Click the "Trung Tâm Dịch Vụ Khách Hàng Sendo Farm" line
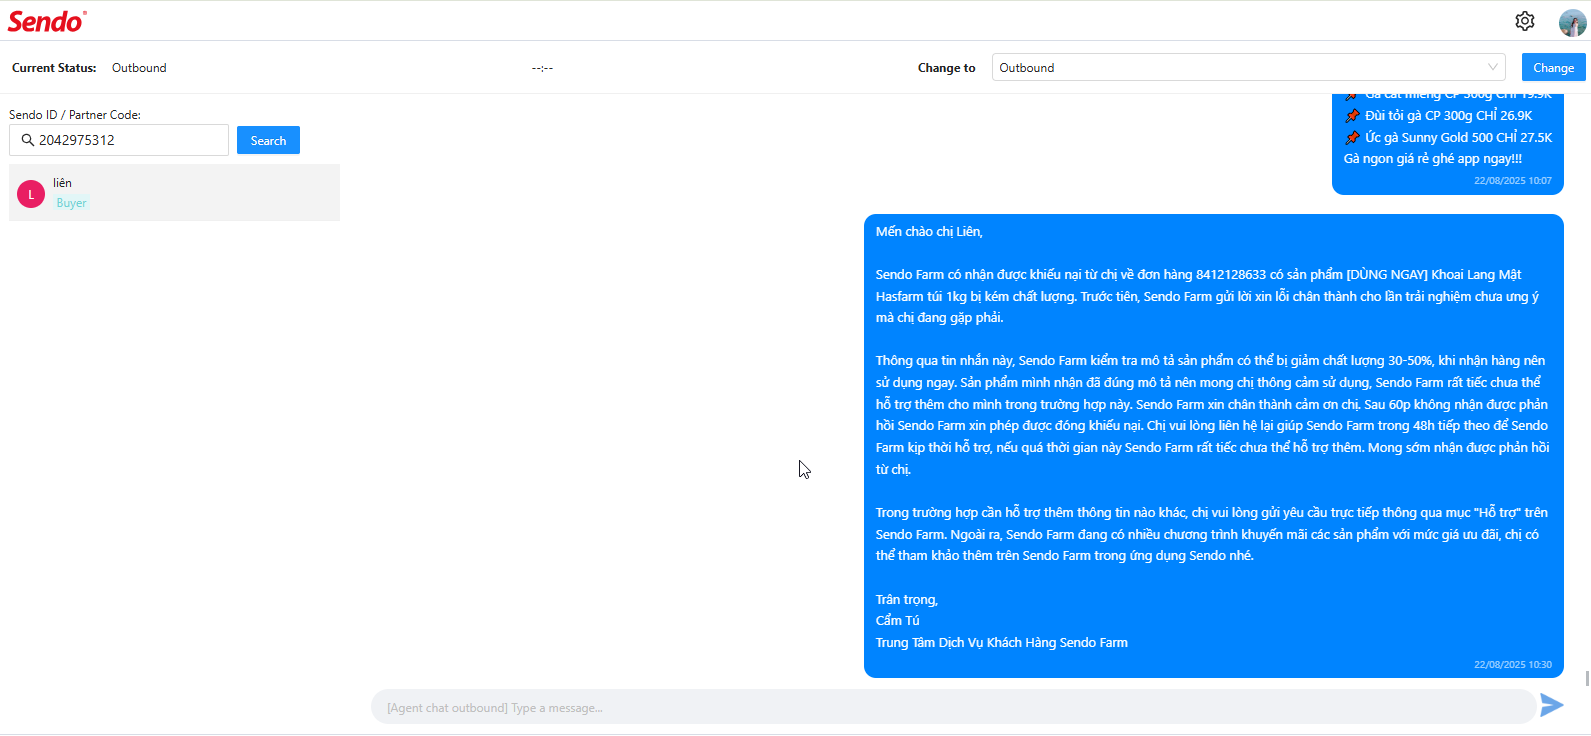This screenshot has height=736, width=1591. tap(1002, 642)
